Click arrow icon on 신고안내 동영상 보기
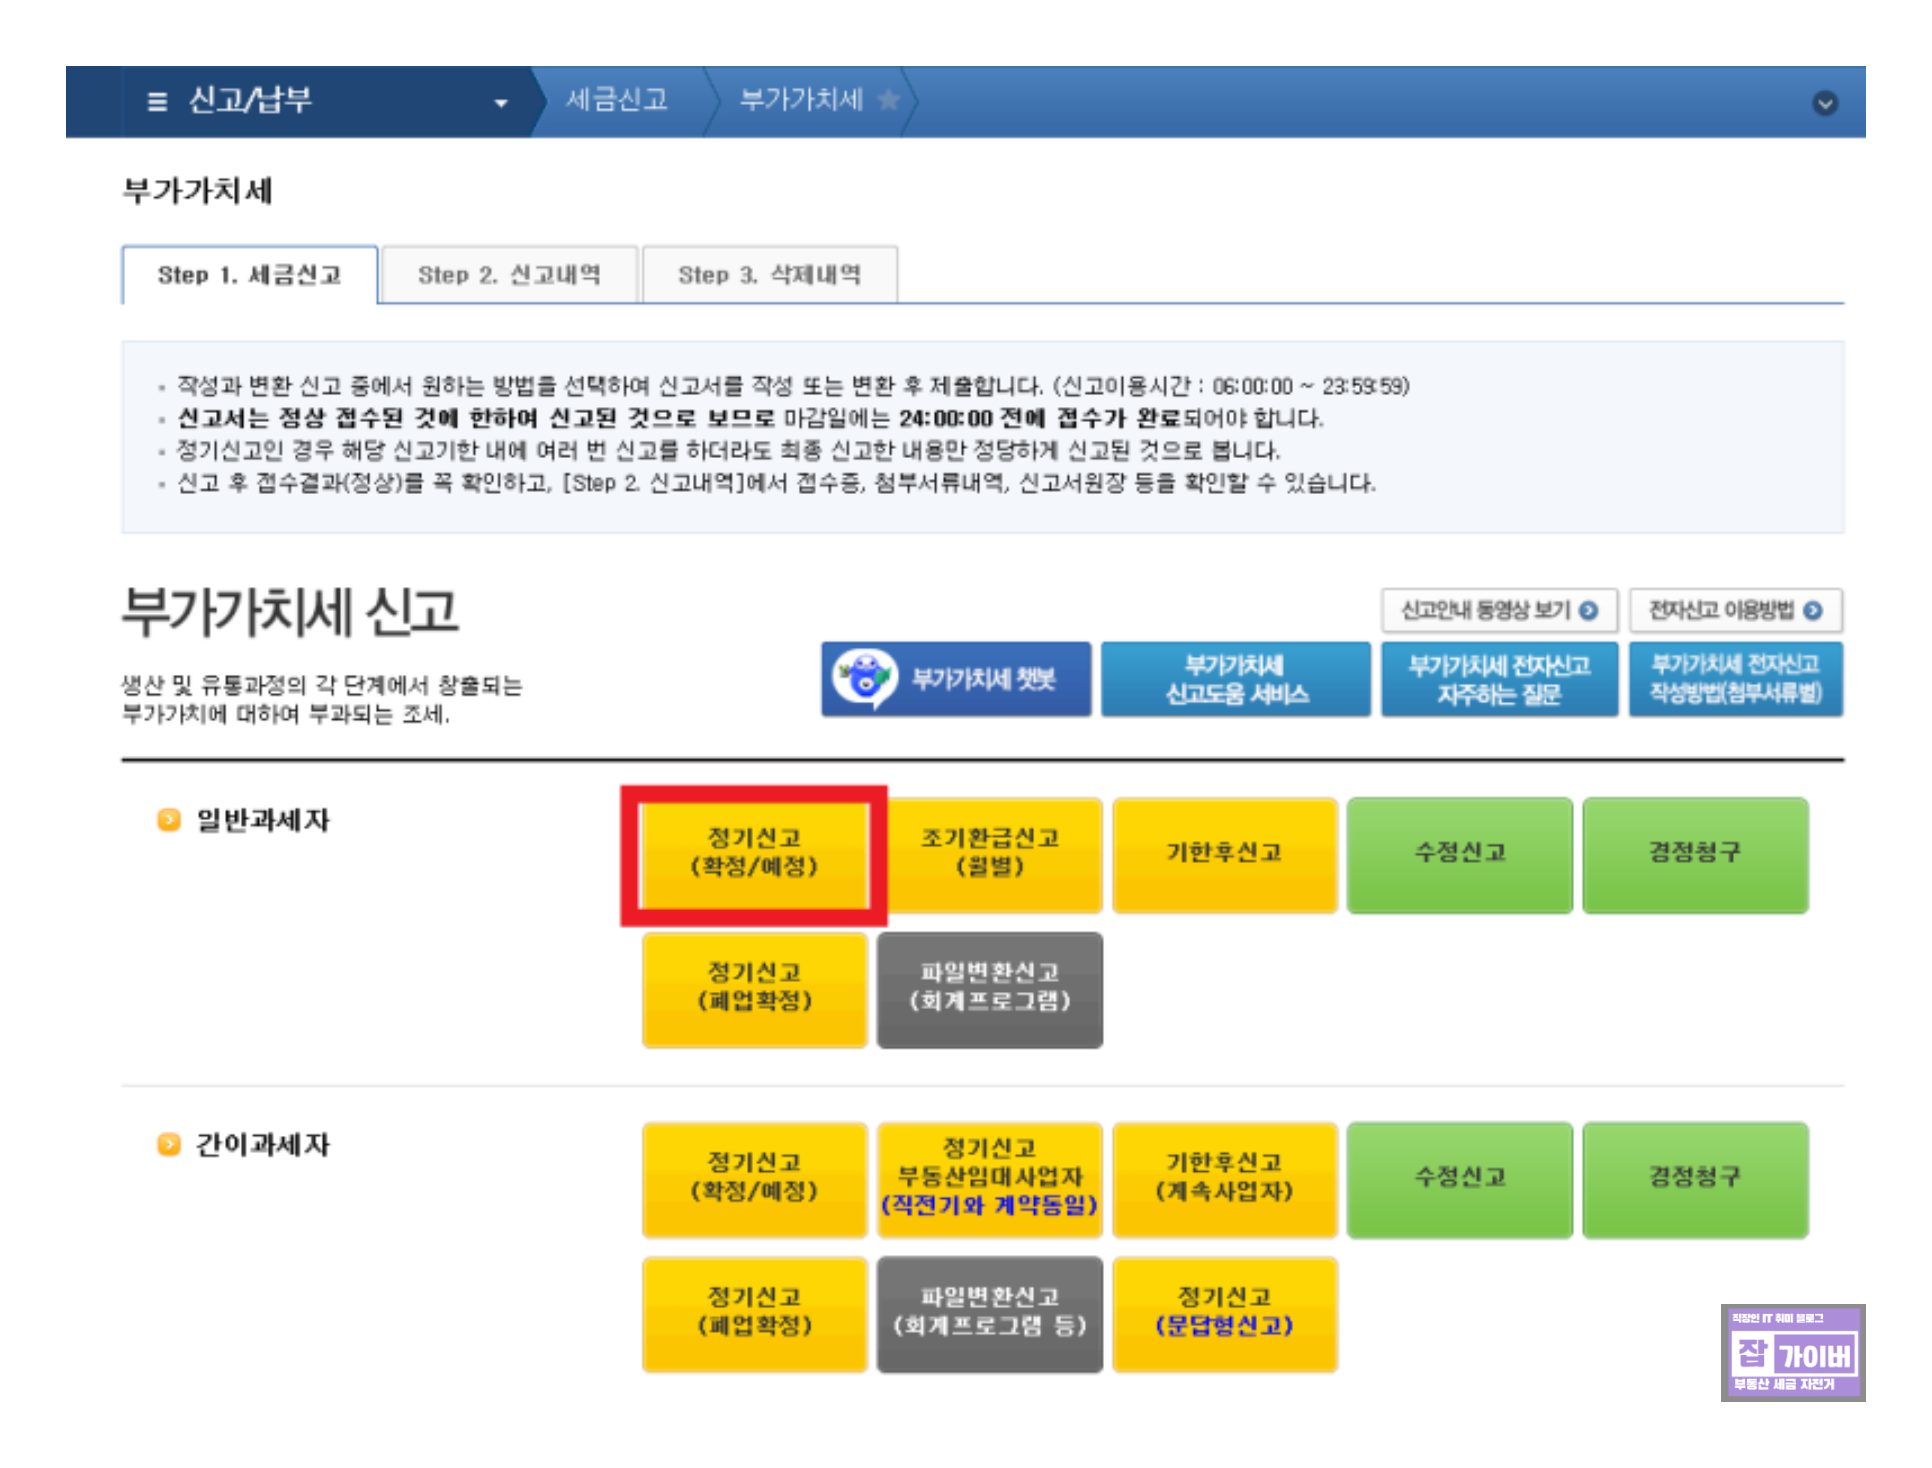The image size is (1932, 1468). click(1588, 610)
